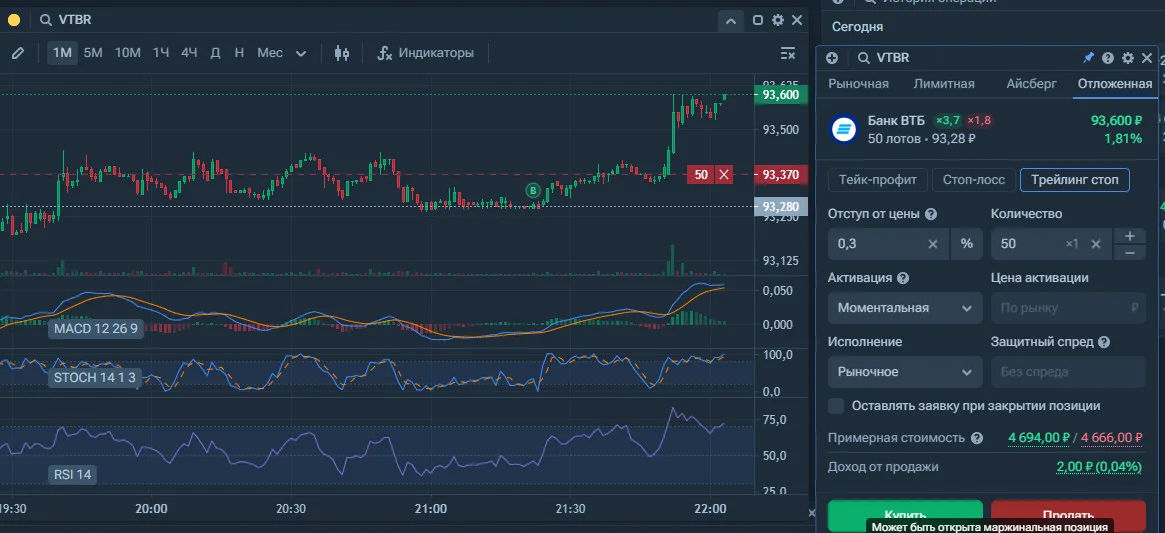Add new widget with plus icon in order panel
This screenshot has width=1165, height=533.
[x=832, y=58]
